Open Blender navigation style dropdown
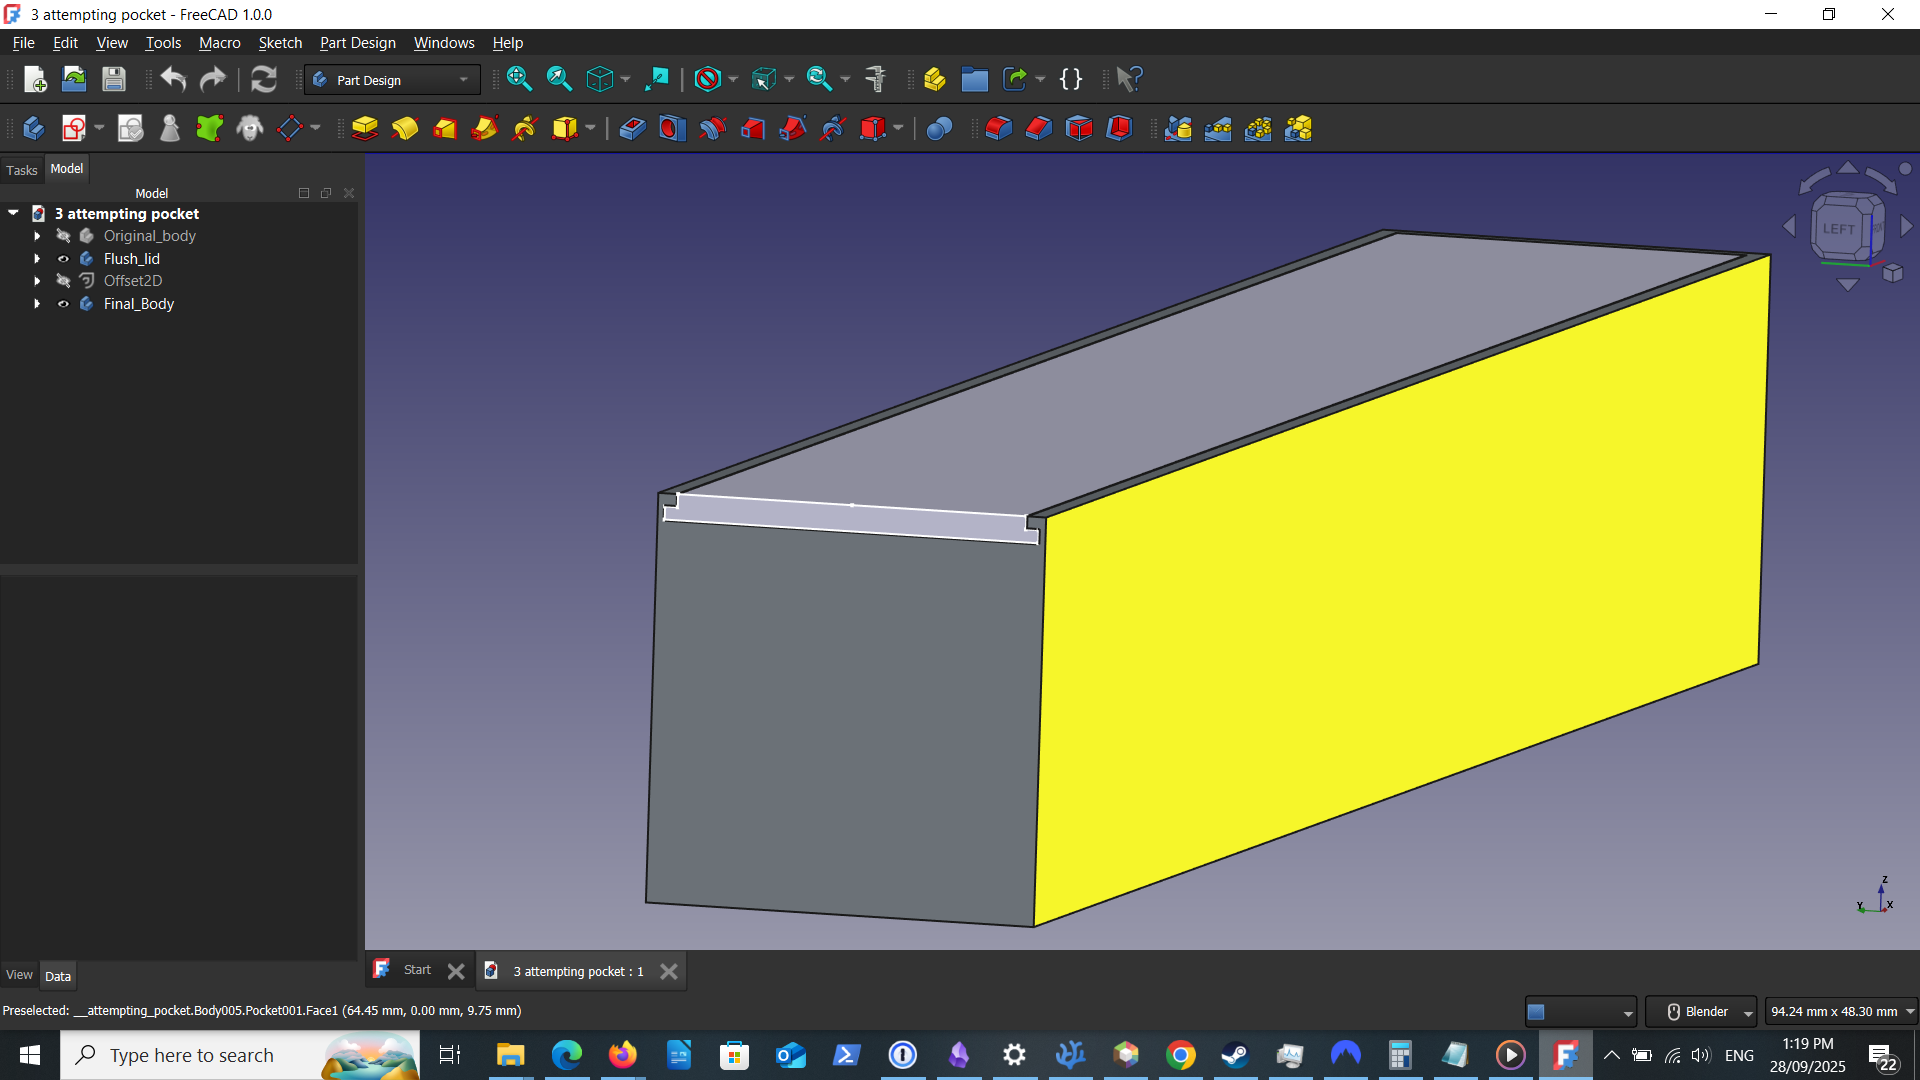The width and height of the screenshot is (1920, 1080). pyautogui.click(x=1702, y=1012)
